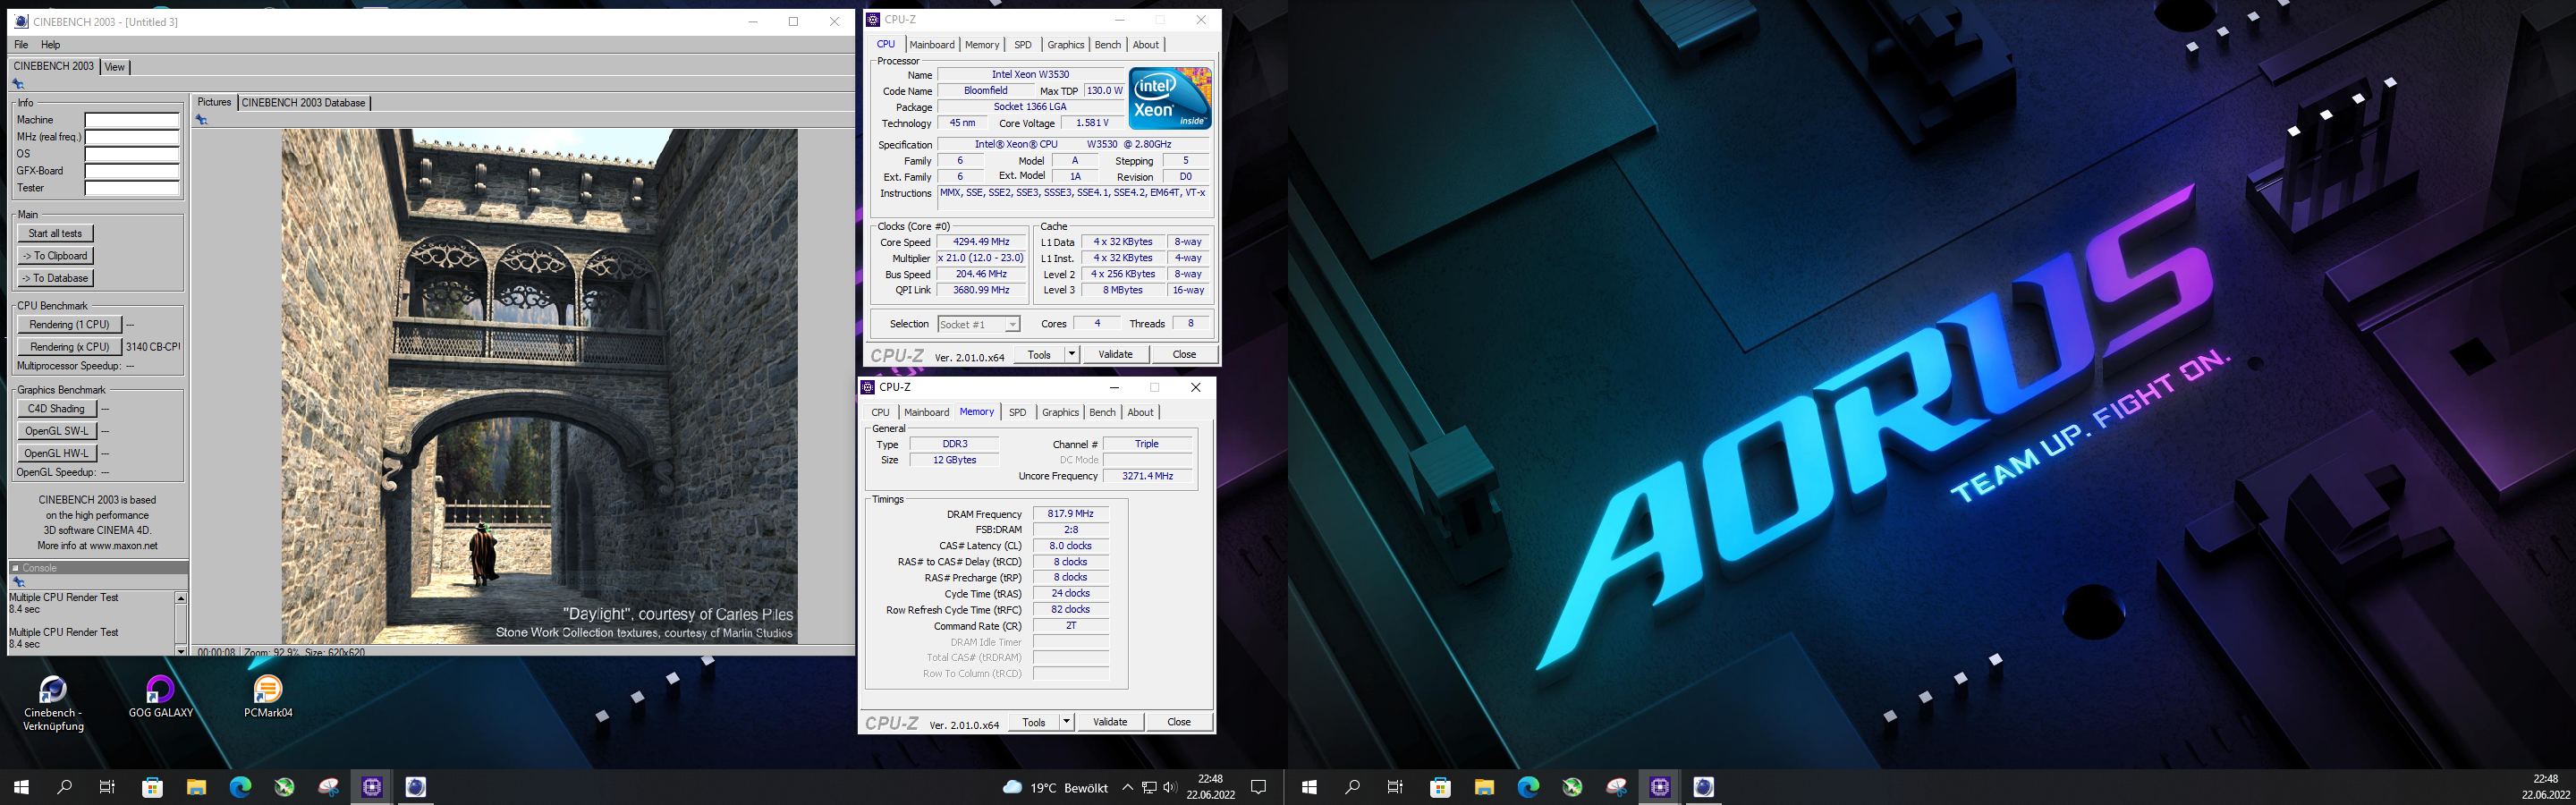Open File Explorer from left taskbar
Screen dimensions: 2576x805
click(x=196, y=787)
